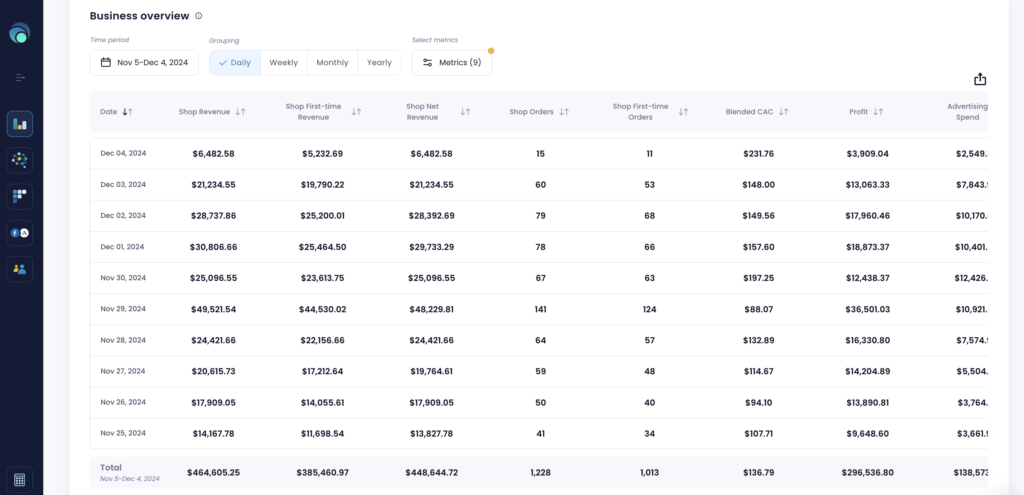1024x495 pixels.
Task: Click the 1,228 total orders value
Action: click(x=540, y=472)
